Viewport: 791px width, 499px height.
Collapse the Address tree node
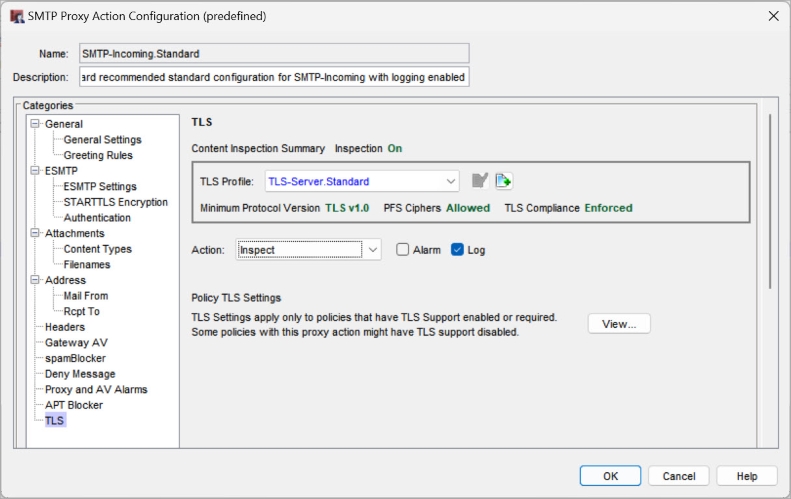point(35,280)
